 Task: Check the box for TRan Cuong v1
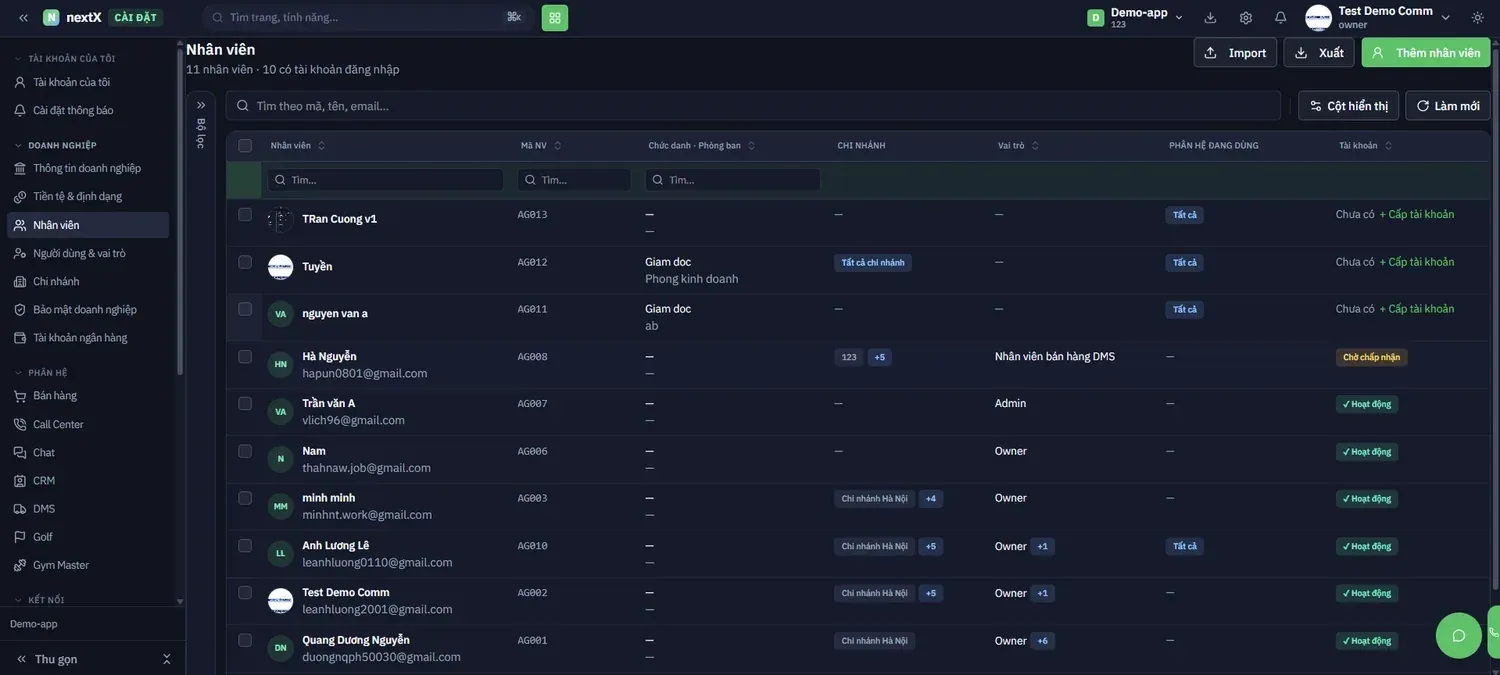tap(245, 214)
